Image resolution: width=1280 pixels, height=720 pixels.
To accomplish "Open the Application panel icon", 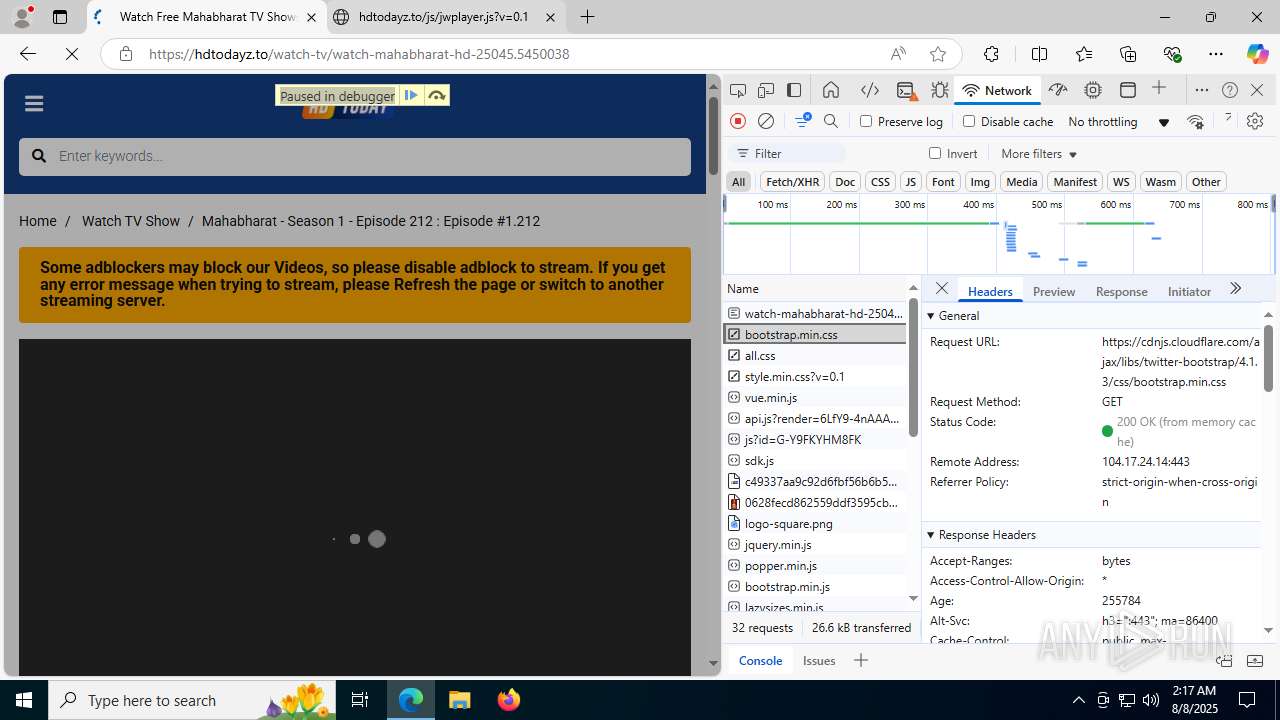I will [1128, 90].
